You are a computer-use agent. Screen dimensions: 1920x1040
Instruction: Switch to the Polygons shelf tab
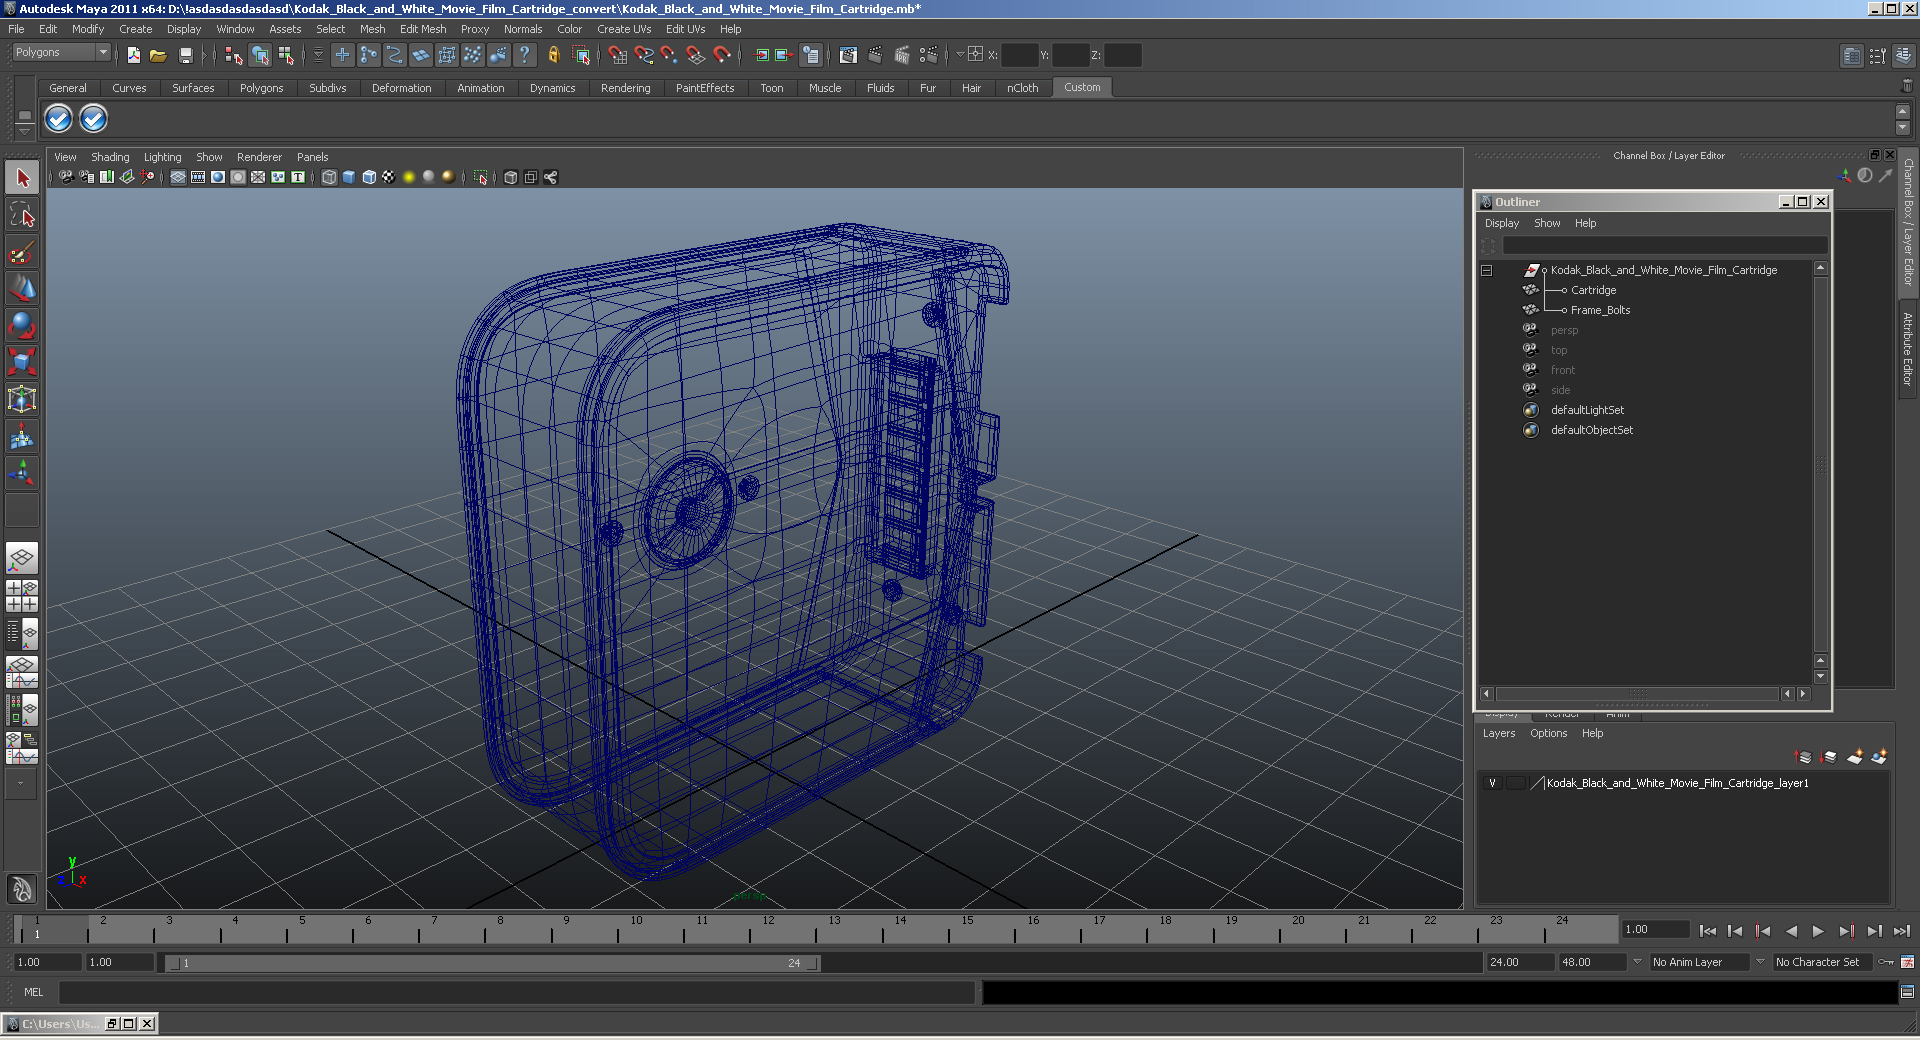[x=261, y=88]
